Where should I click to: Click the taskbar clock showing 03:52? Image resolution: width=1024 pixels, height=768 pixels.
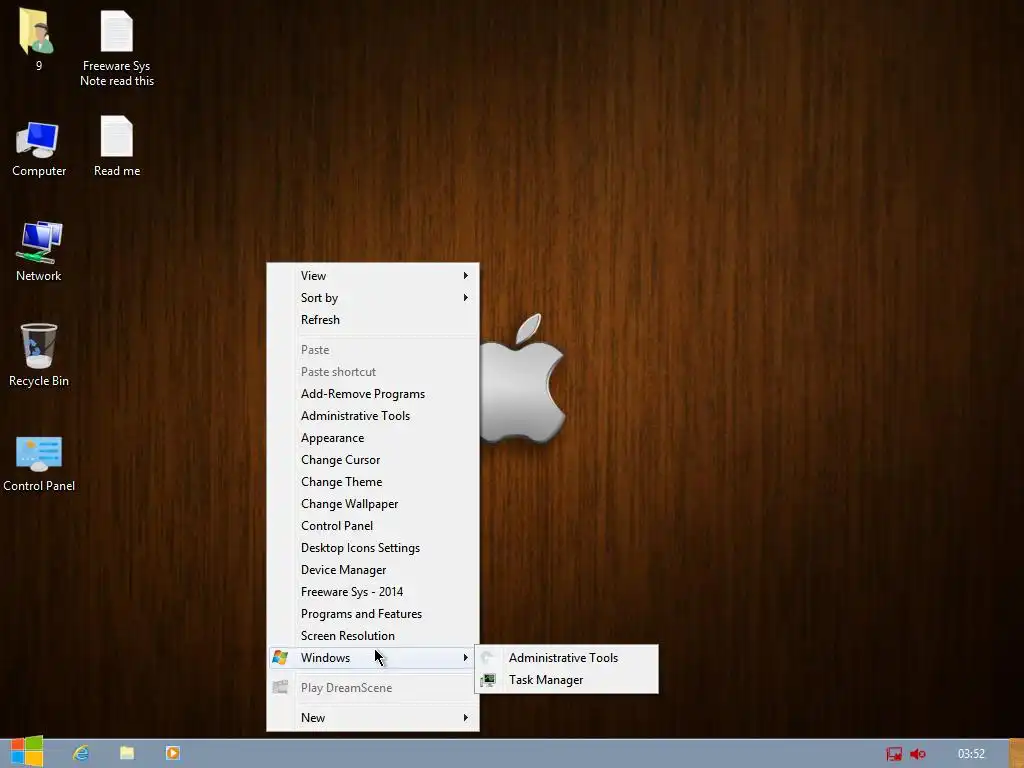pyautogui.click(x=971, y=754)
